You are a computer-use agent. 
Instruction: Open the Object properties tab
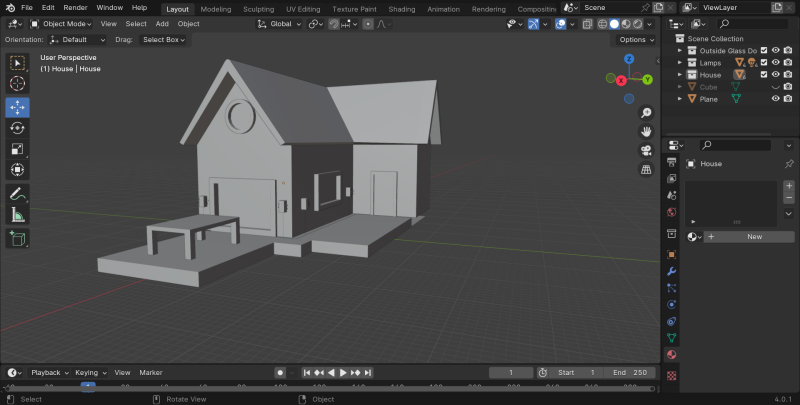tap(671, 255)
